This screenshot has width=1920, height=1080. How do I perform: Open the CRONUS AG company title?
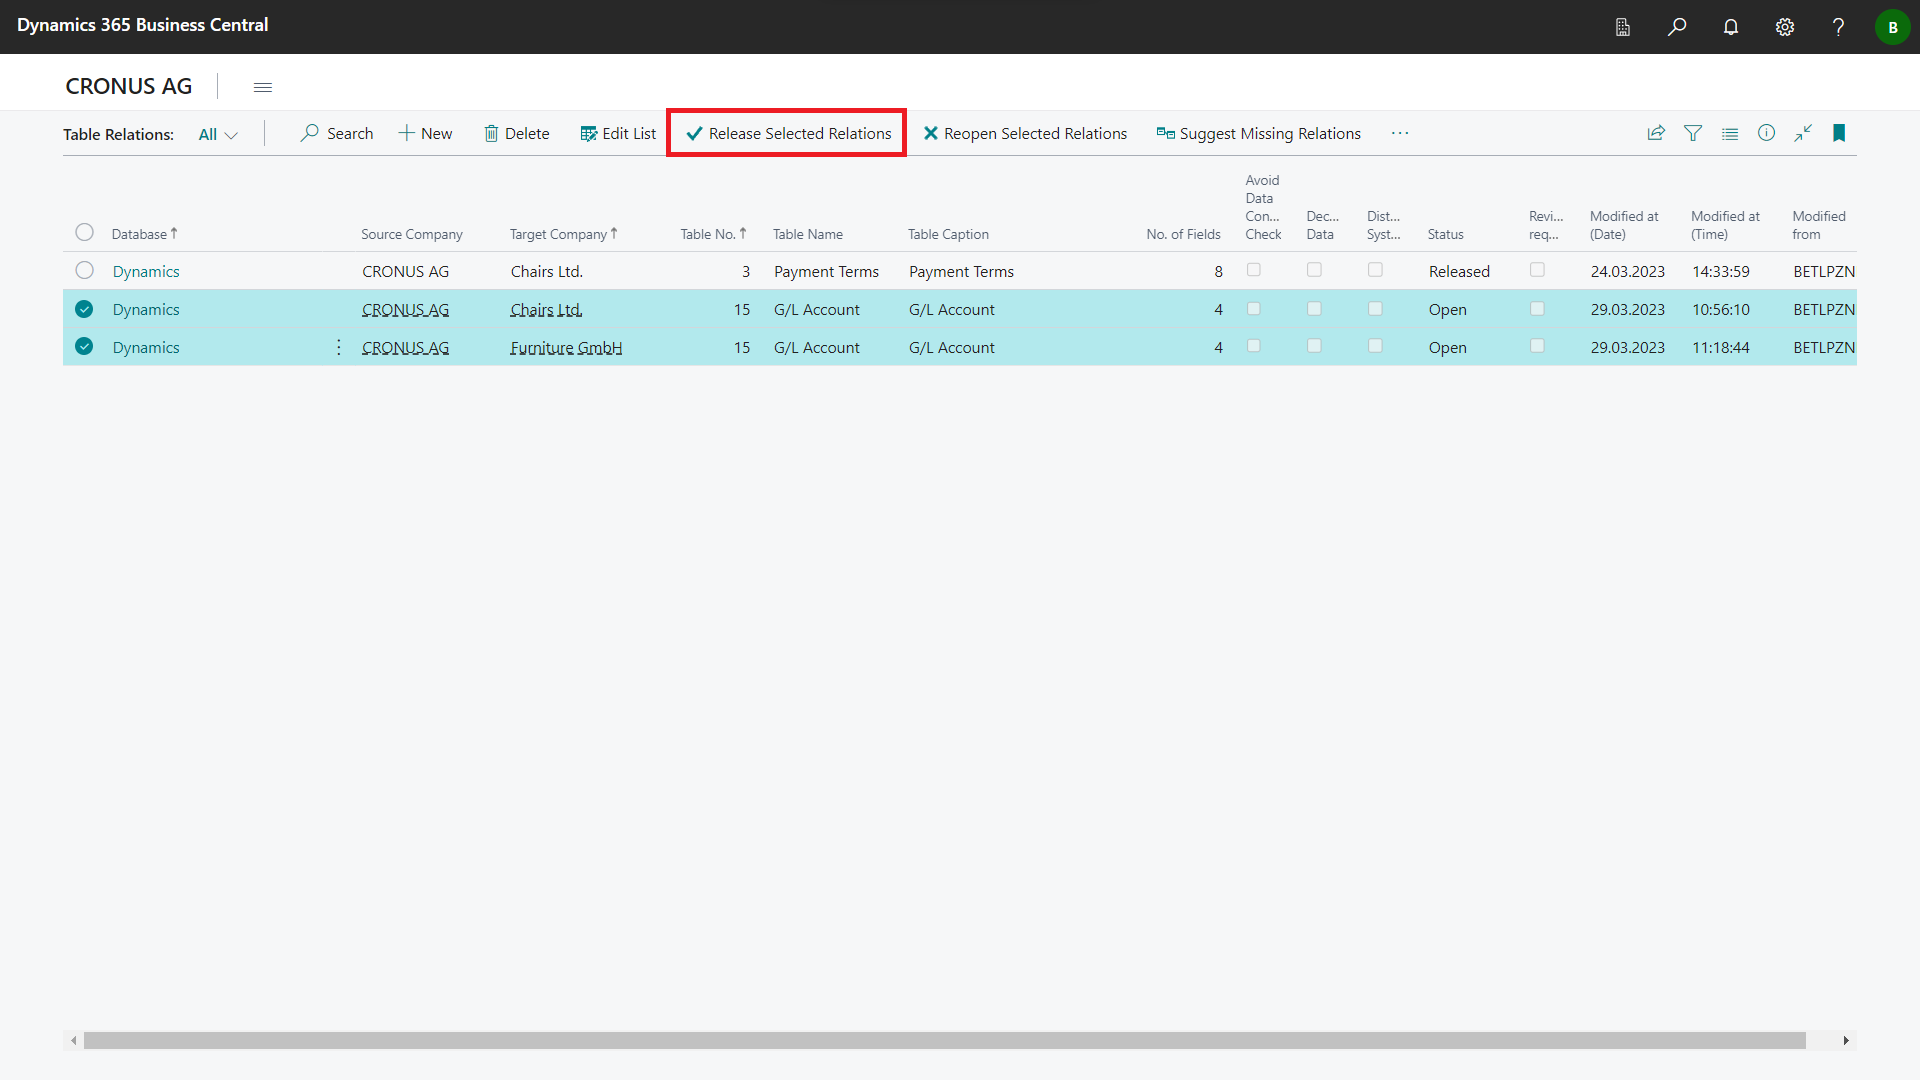[129, 87]
